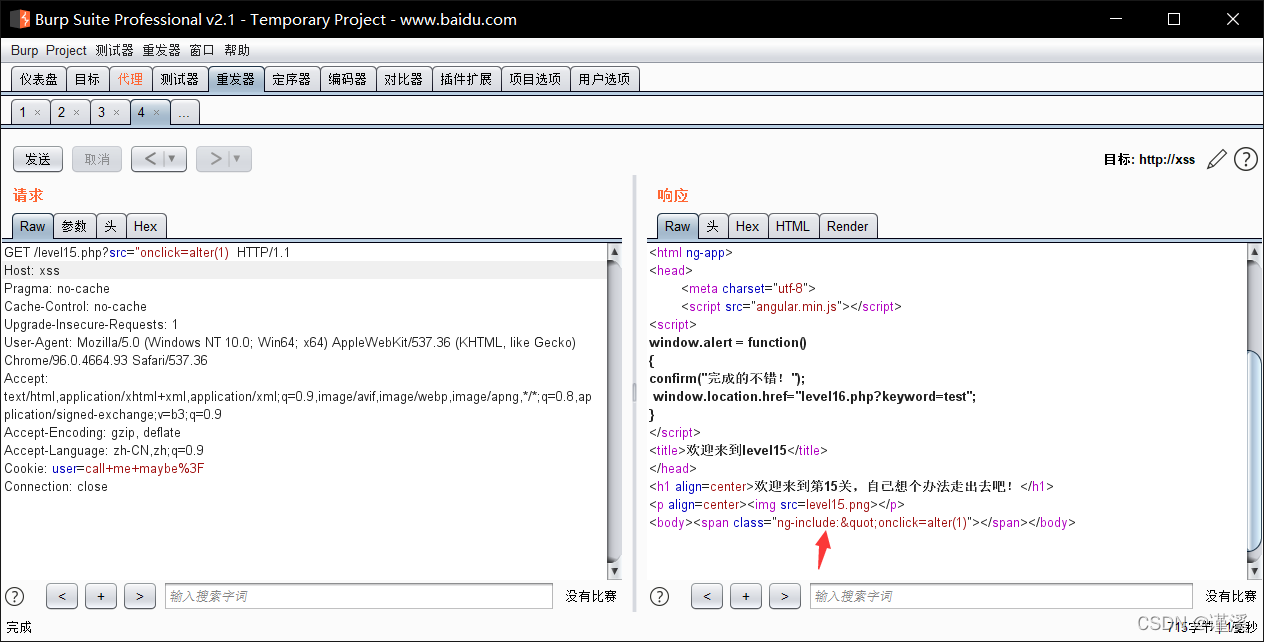
Task: Select request 参数 tab
Action: coord(75,226)
